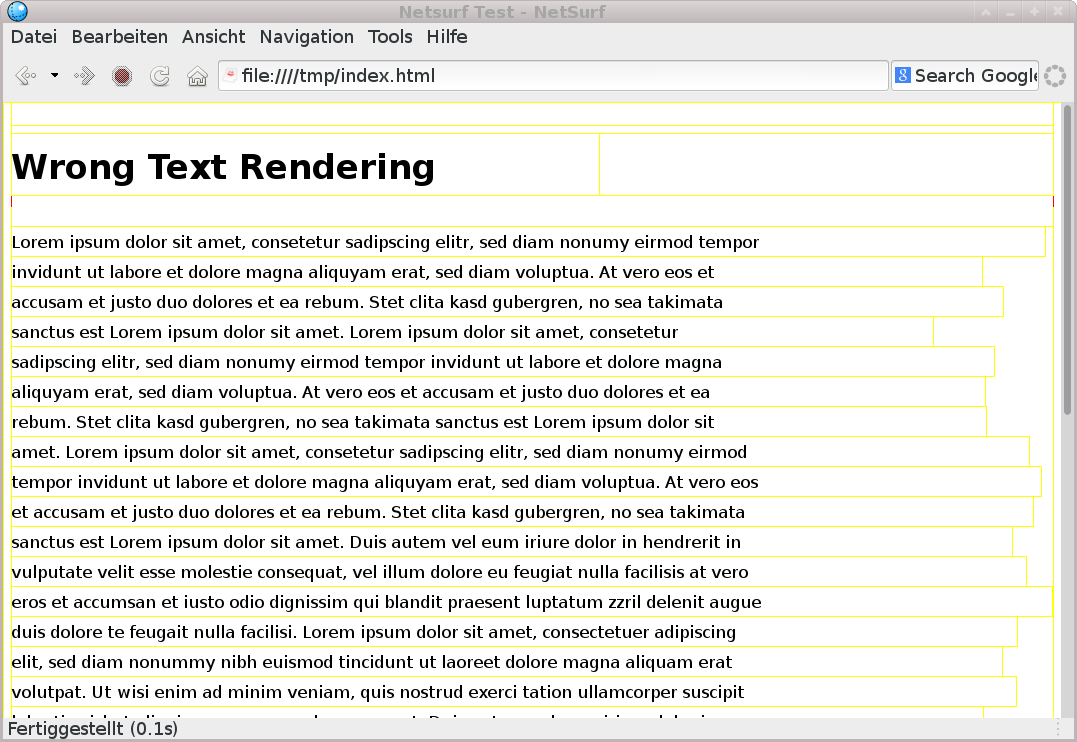The height and width of the screenshot is (742, 1077).
Task: Focus the URL field showing file:////tmp/index.html
Action: point(560,76)
